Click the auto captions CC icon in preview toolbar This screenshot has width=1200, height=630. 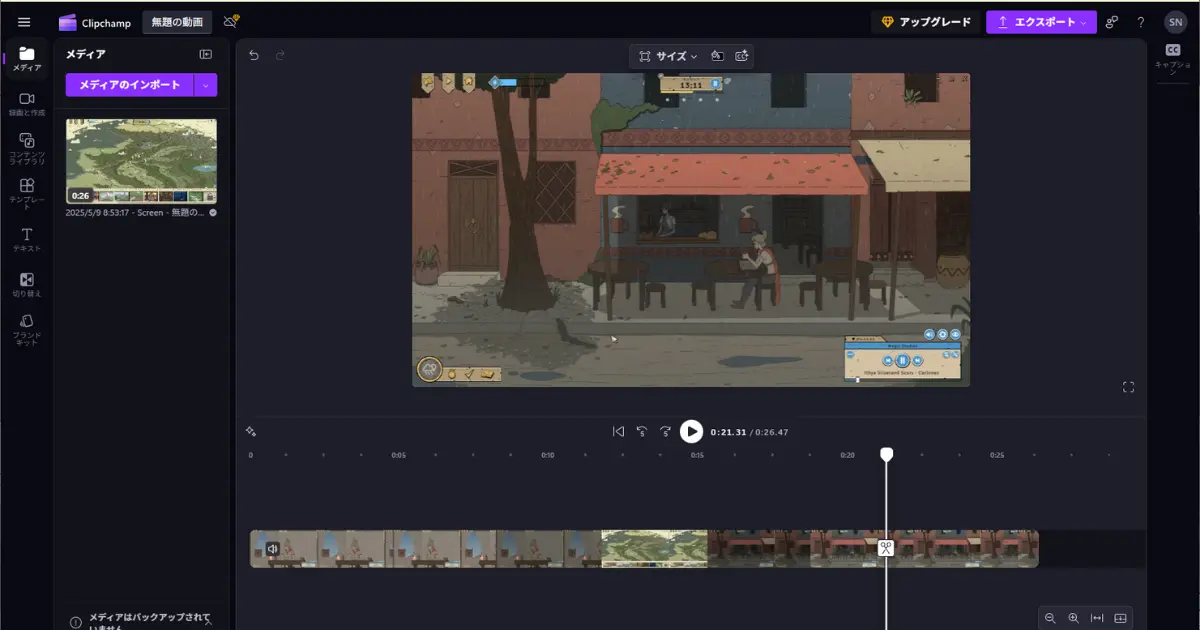pos(741,56)
